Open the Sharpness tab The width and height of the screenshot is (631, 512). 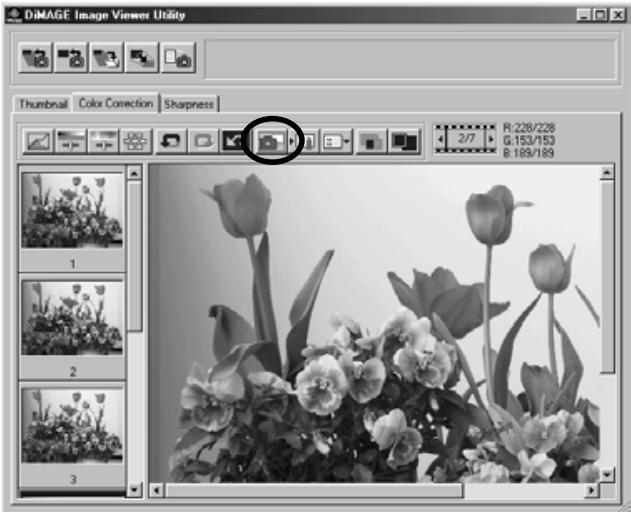coord(189,104)
